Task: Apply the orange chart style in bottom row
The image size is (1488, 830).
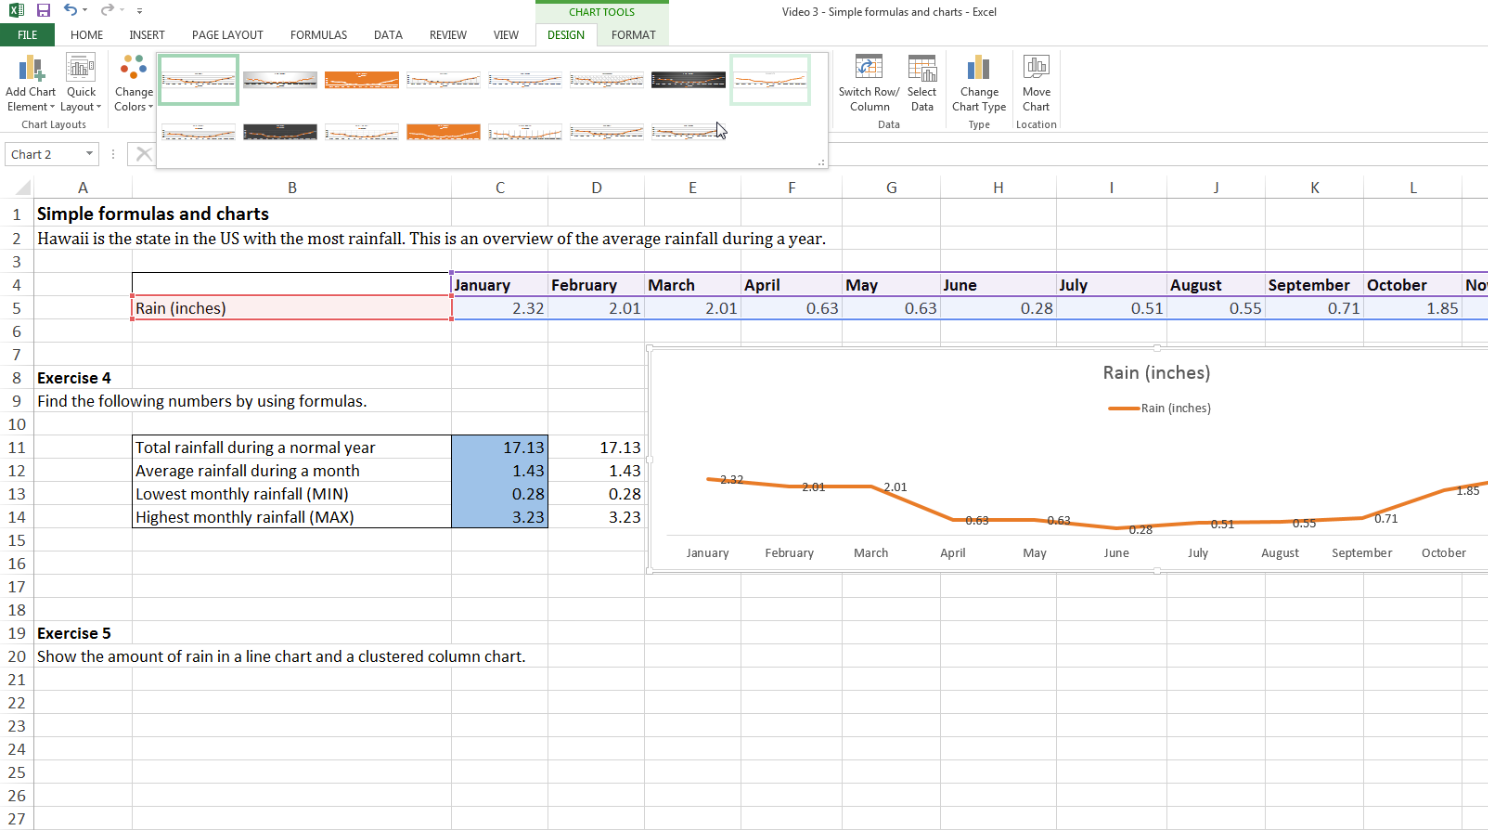Action: tap(443, 132)
